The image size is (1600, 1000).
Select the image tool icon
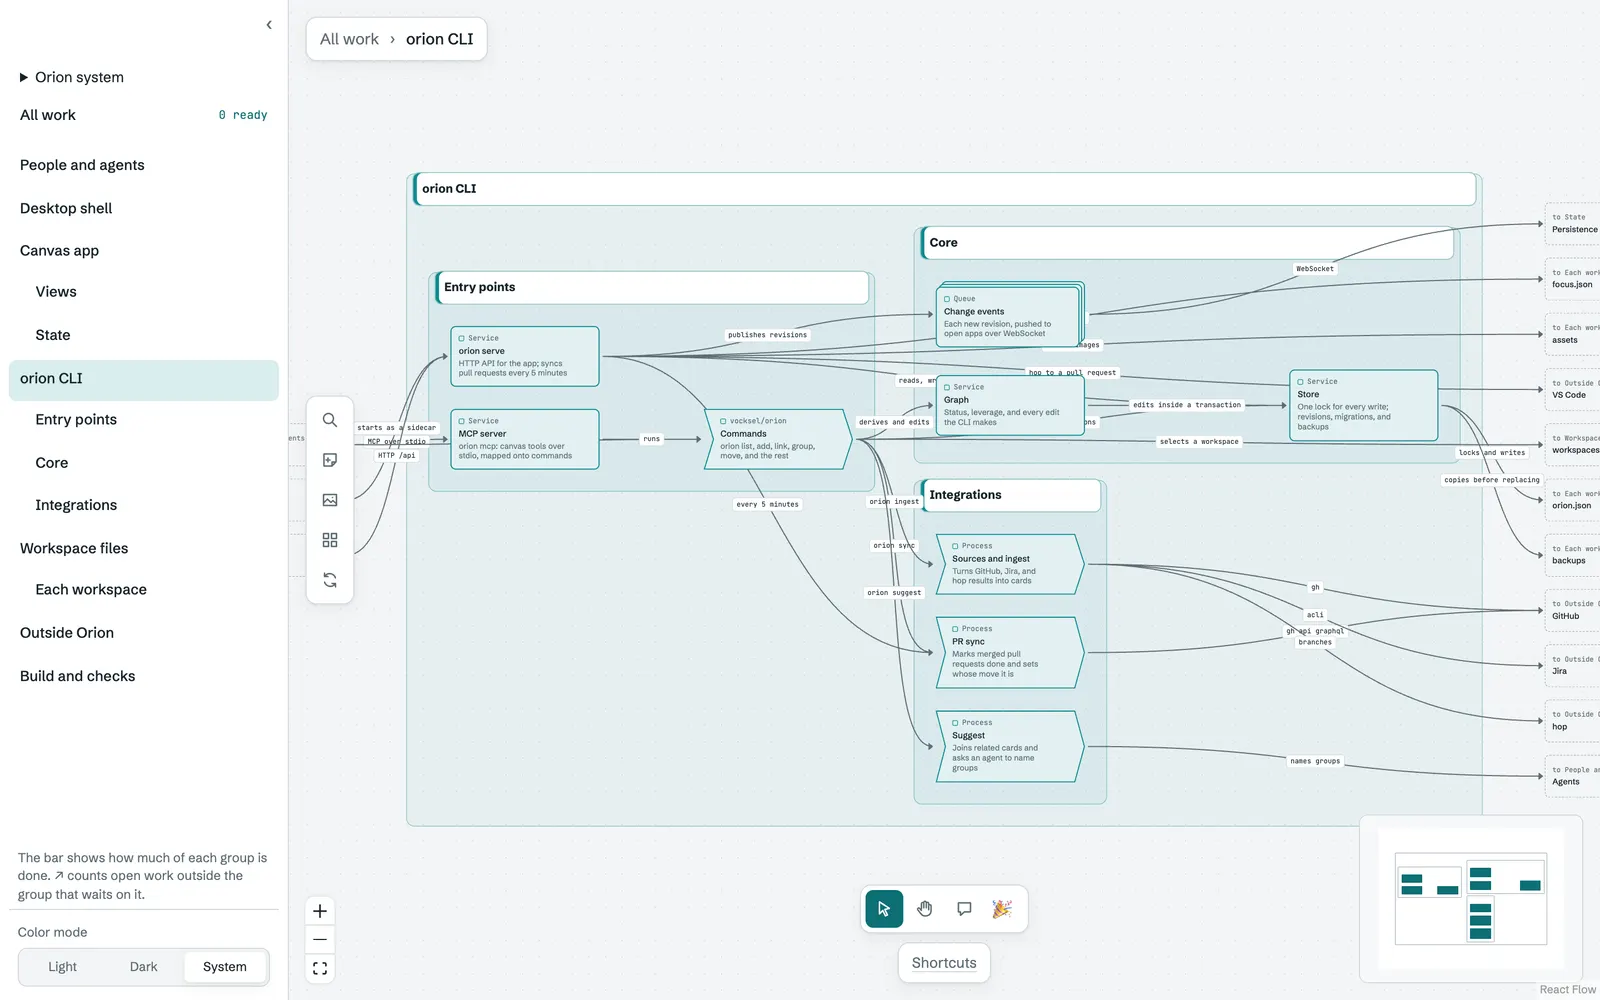pyautogui.click(x=330, y=500)
